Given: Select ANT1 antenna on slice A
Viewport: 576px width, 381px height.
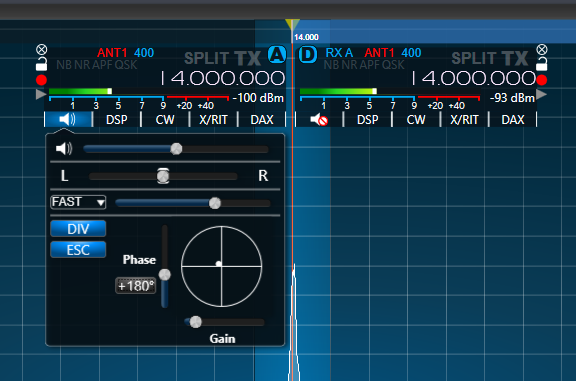Looking at the screenshot, I should coord(112,53).
